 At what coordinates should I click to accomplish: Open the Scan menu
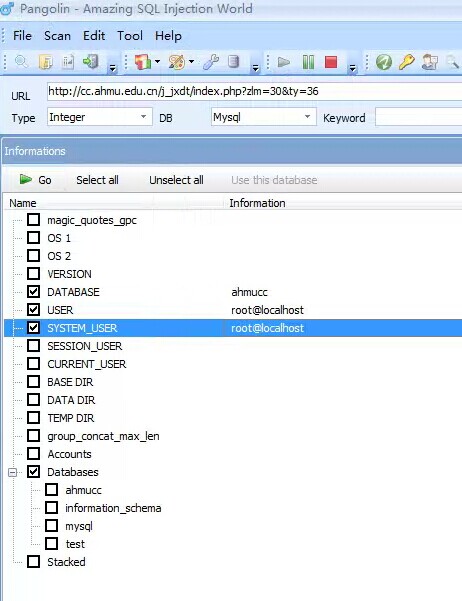[57, 36]
